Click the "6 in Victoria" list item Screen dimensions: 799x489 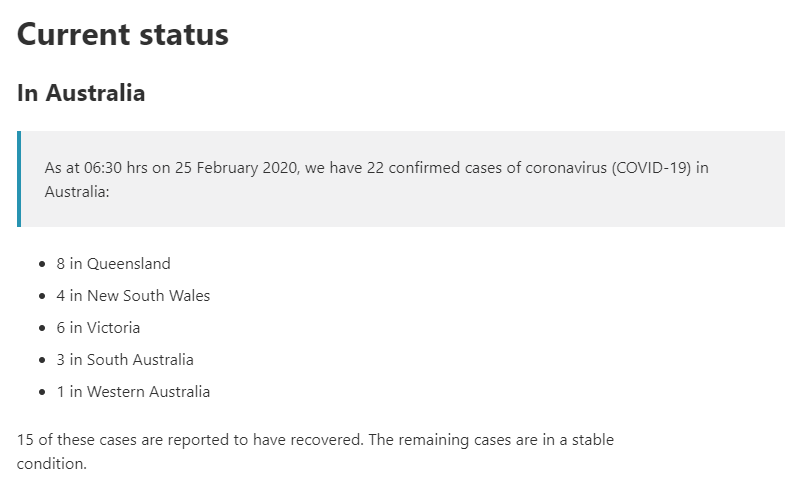(x=98, y=328)
